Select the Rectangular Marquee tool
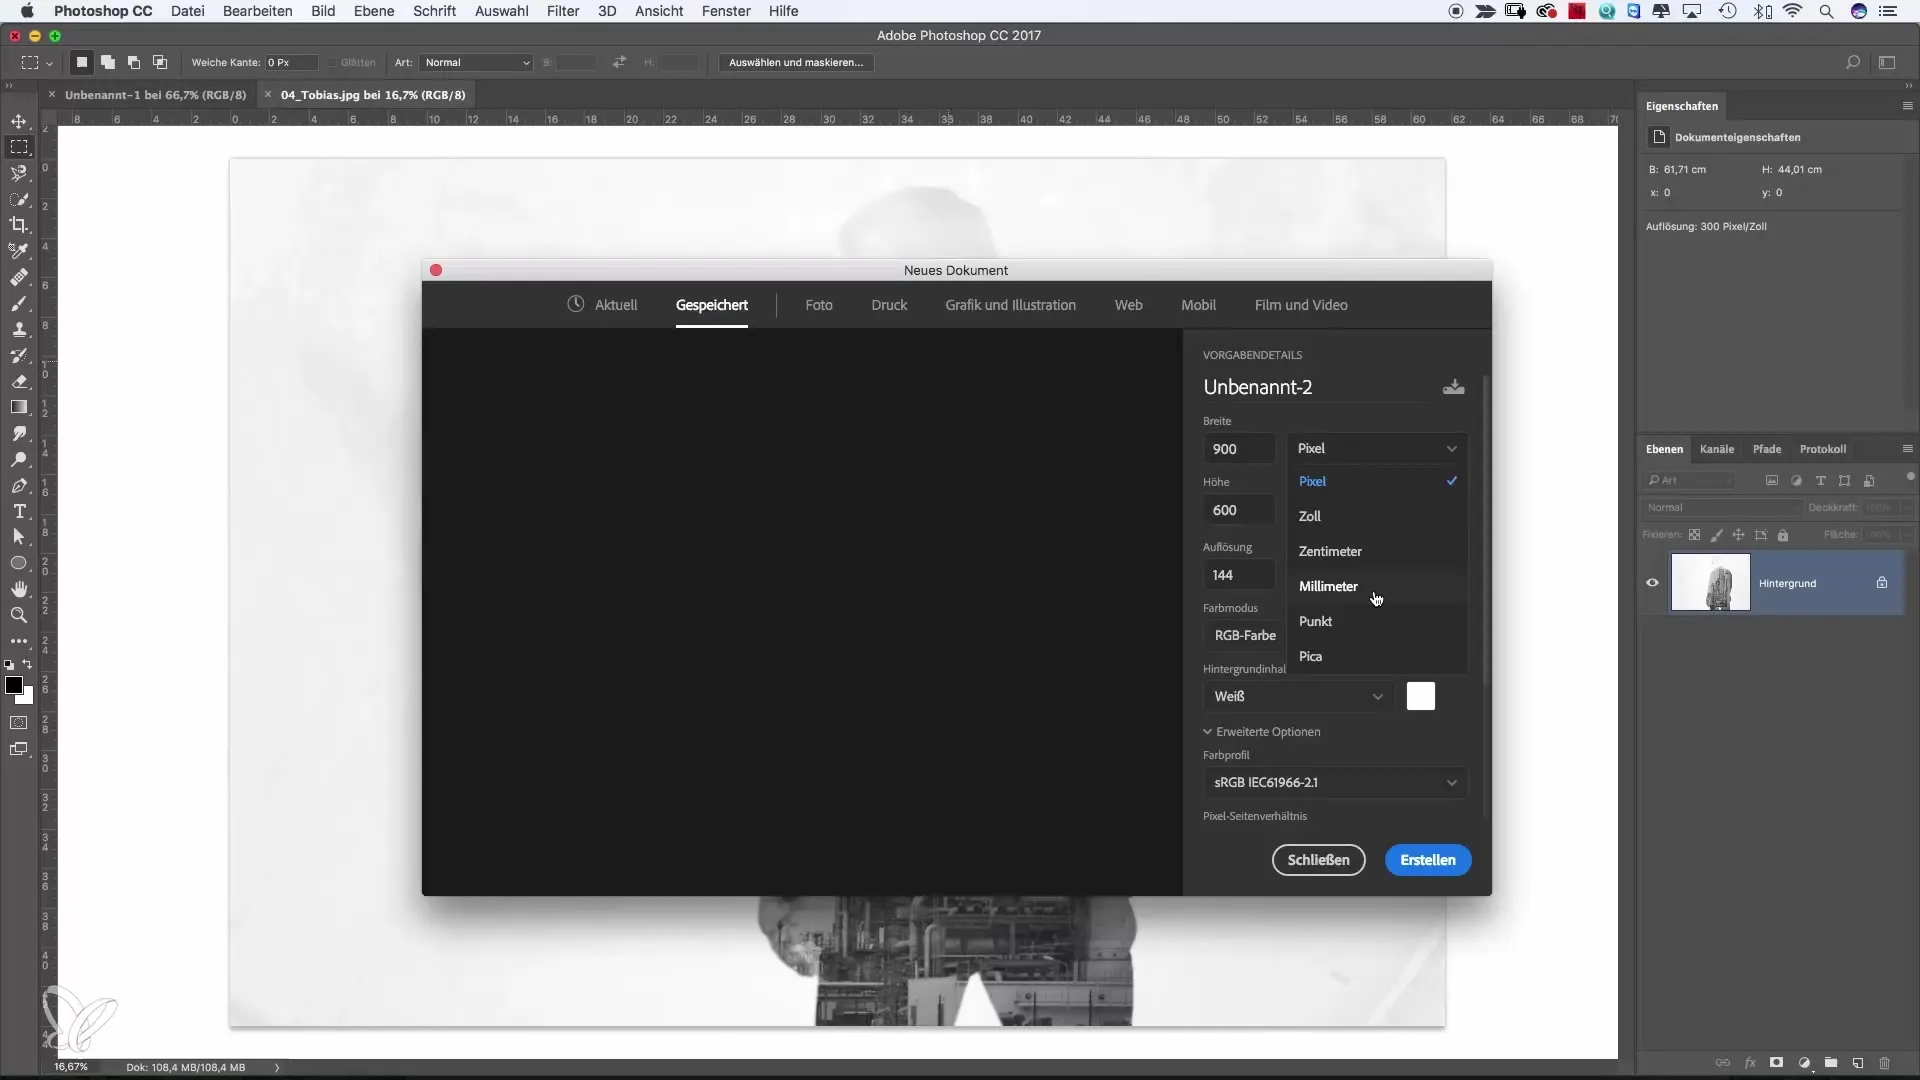1920x1080 pixels. coord(19,147)
